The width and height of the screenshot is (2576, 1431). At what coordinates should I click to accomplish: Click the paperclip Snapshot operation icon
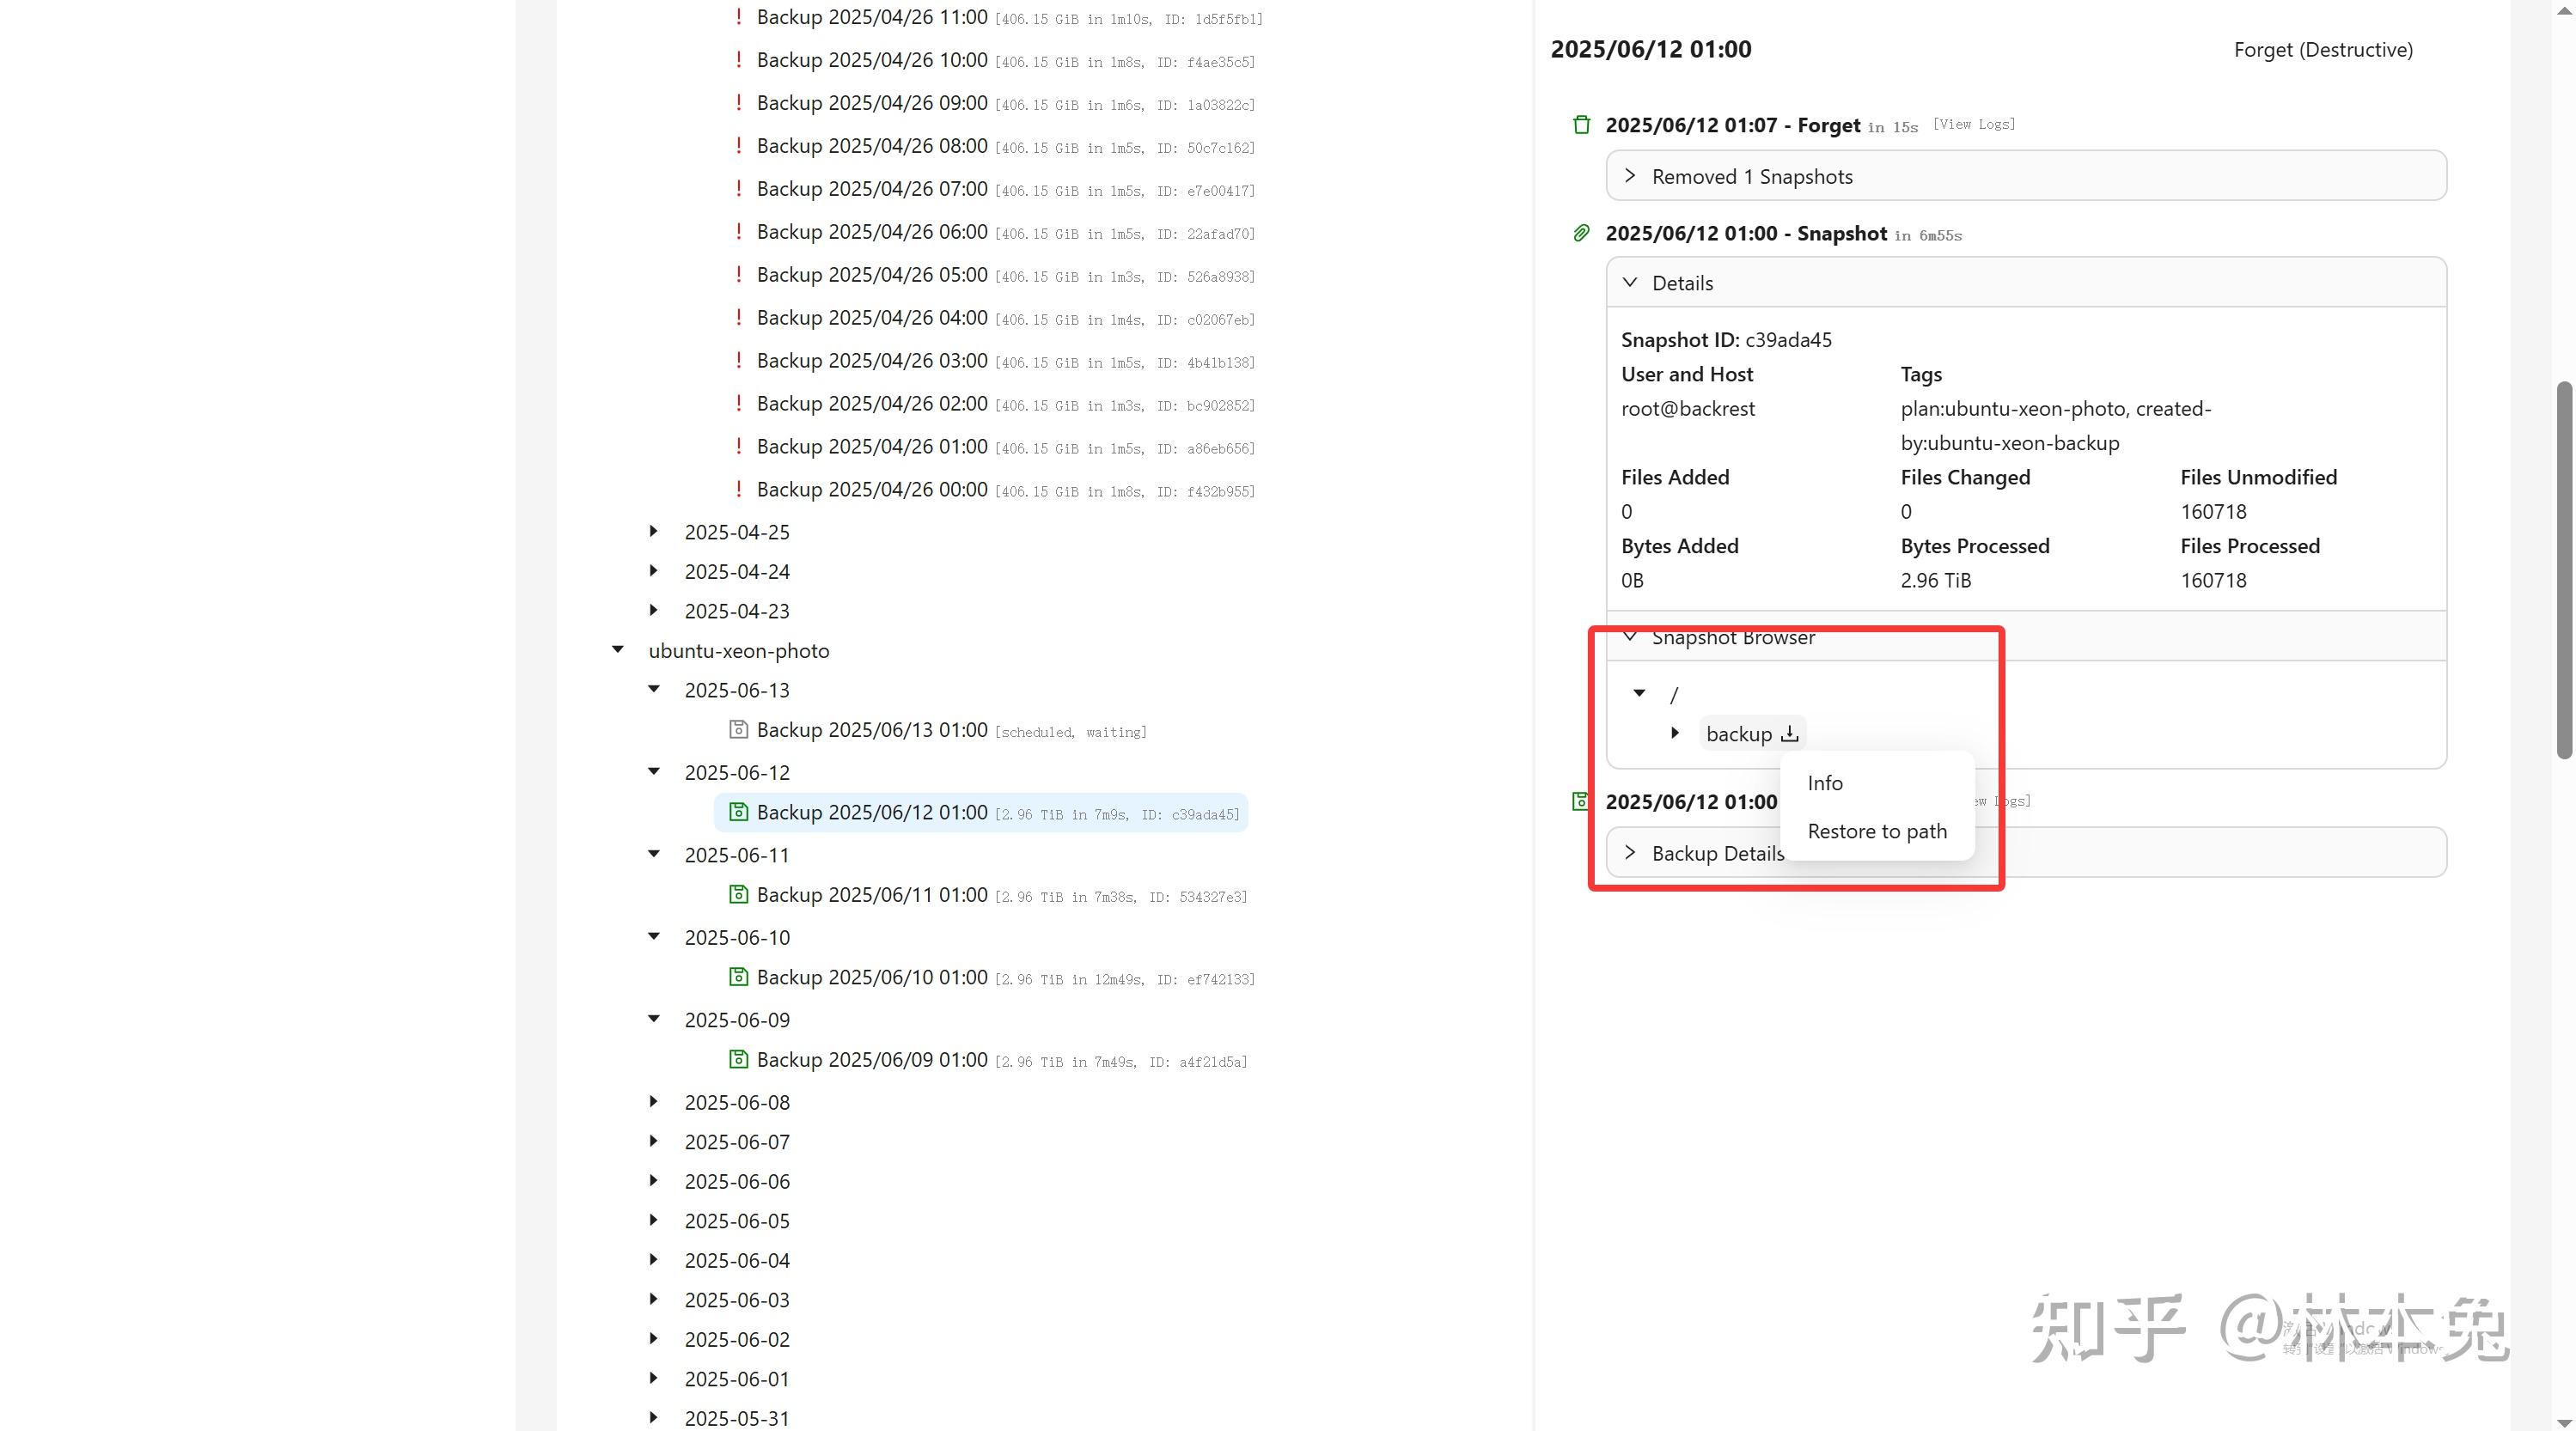coord(1581,233)
